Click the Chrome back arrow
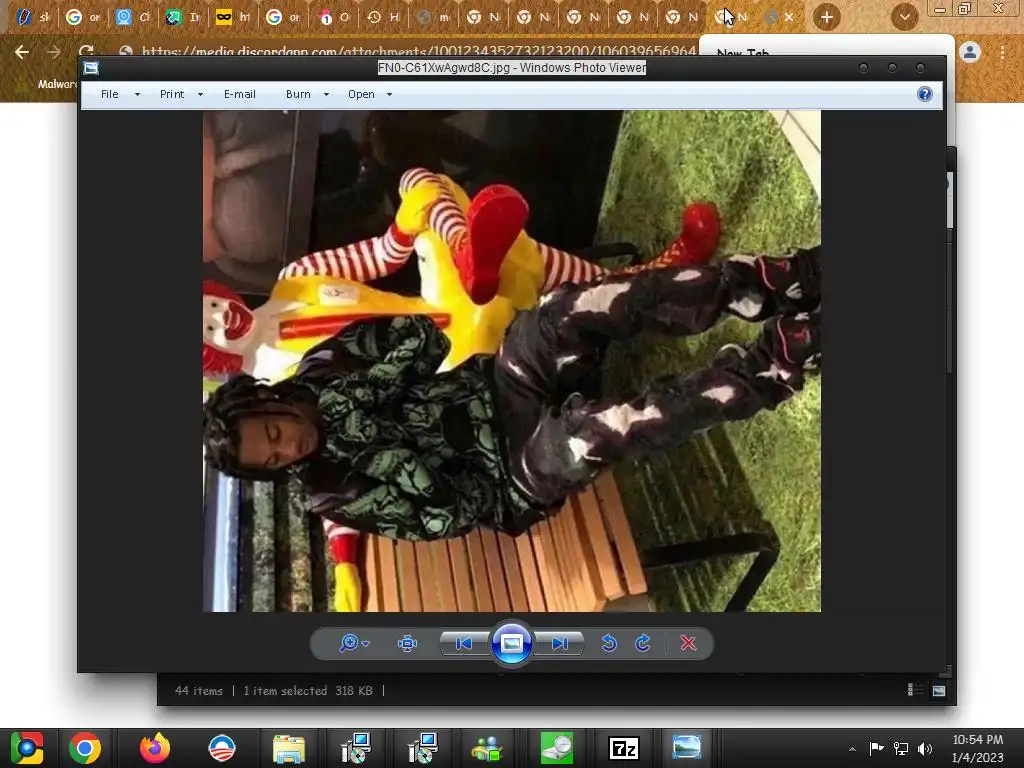The width and height of the screenshot is (1024, 768). point(22,52)
